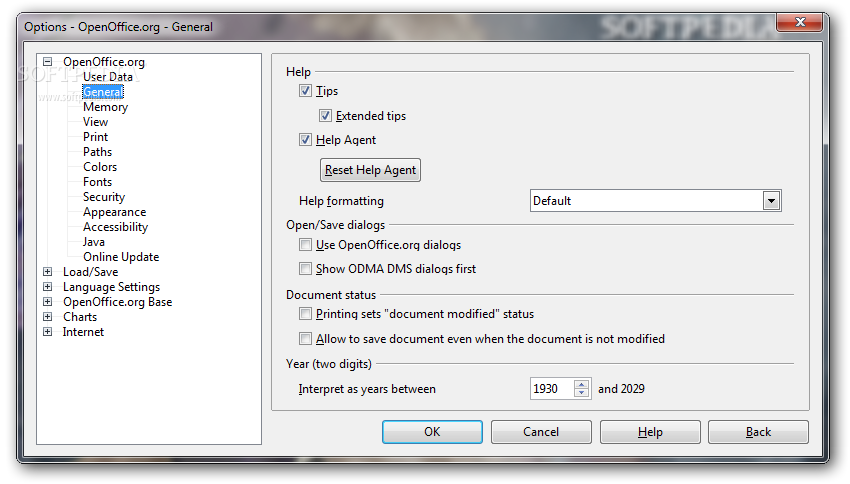Image resolution: width=850 pixels, height=484 pixels.
Task: Collapse the OpenOffice.org tree node
Action: 48,62
